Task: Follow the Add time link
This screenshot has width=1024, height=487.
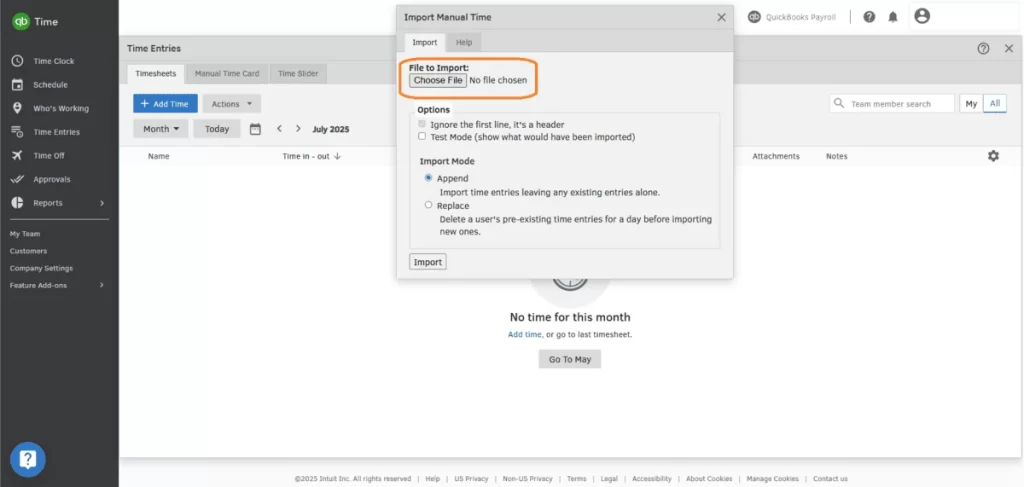Action: coord(524,334)
